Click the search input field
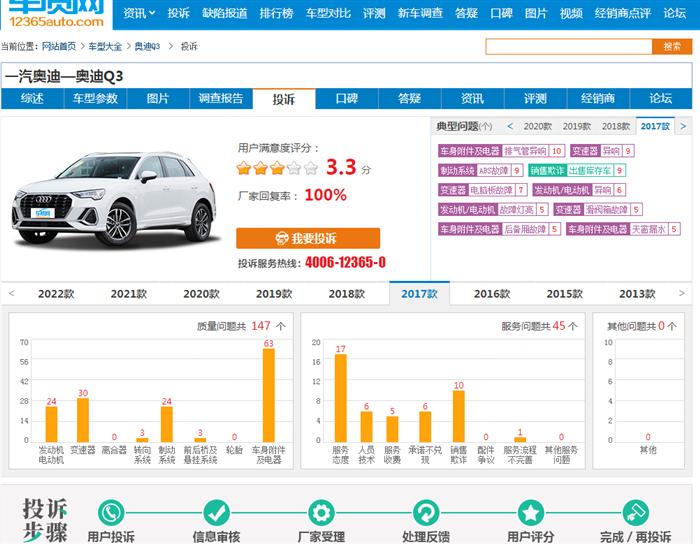The image size is (700, 544). click(569, 46)
